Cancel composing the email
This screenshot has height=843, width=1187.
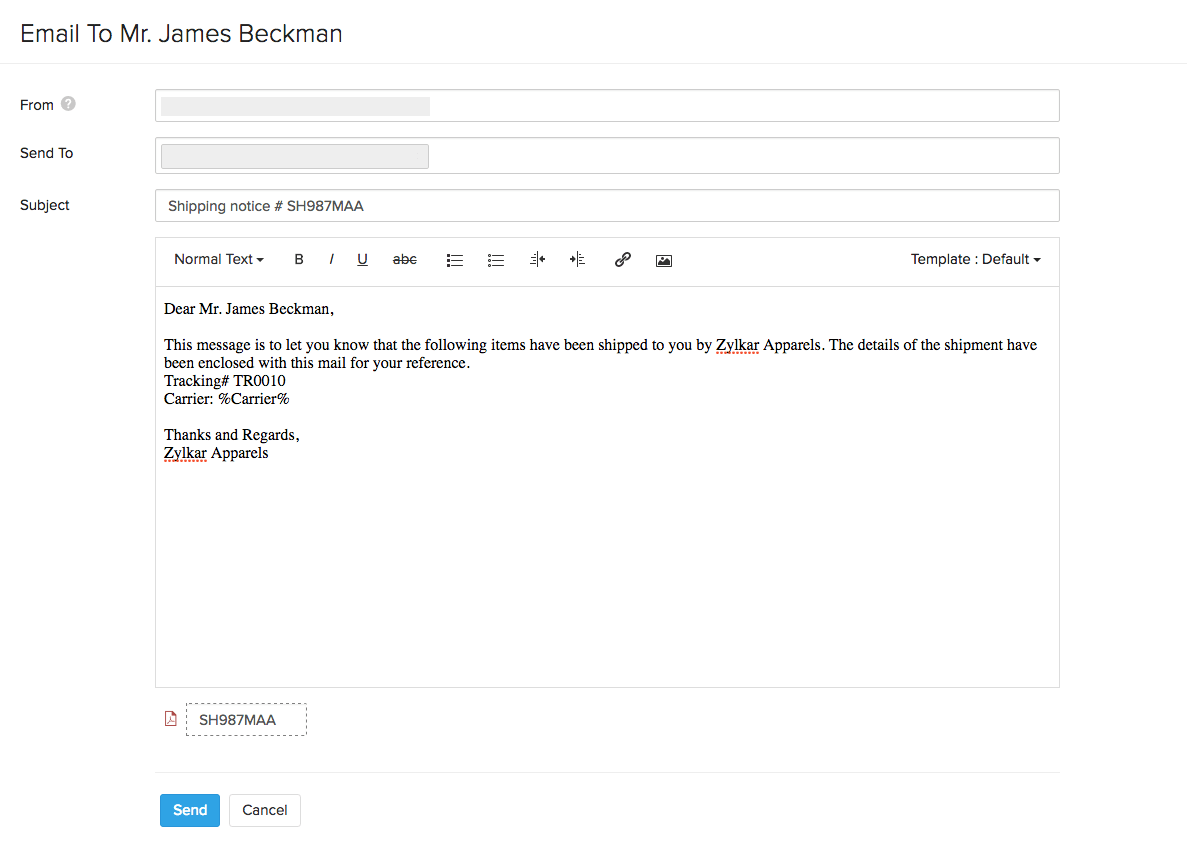click(x=264, y=810)
